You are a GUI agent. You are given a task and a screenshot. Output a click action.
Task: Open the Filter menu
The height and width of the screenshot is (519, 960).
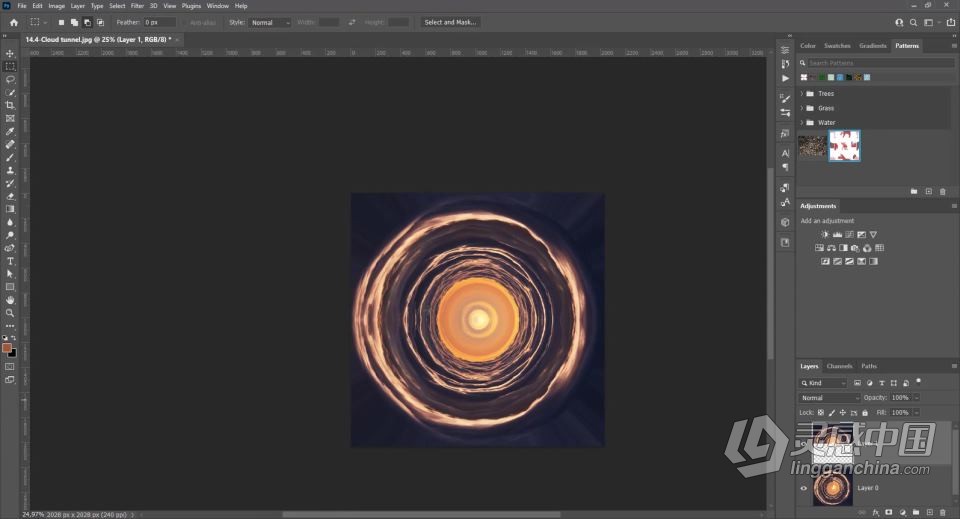[137, 6]
